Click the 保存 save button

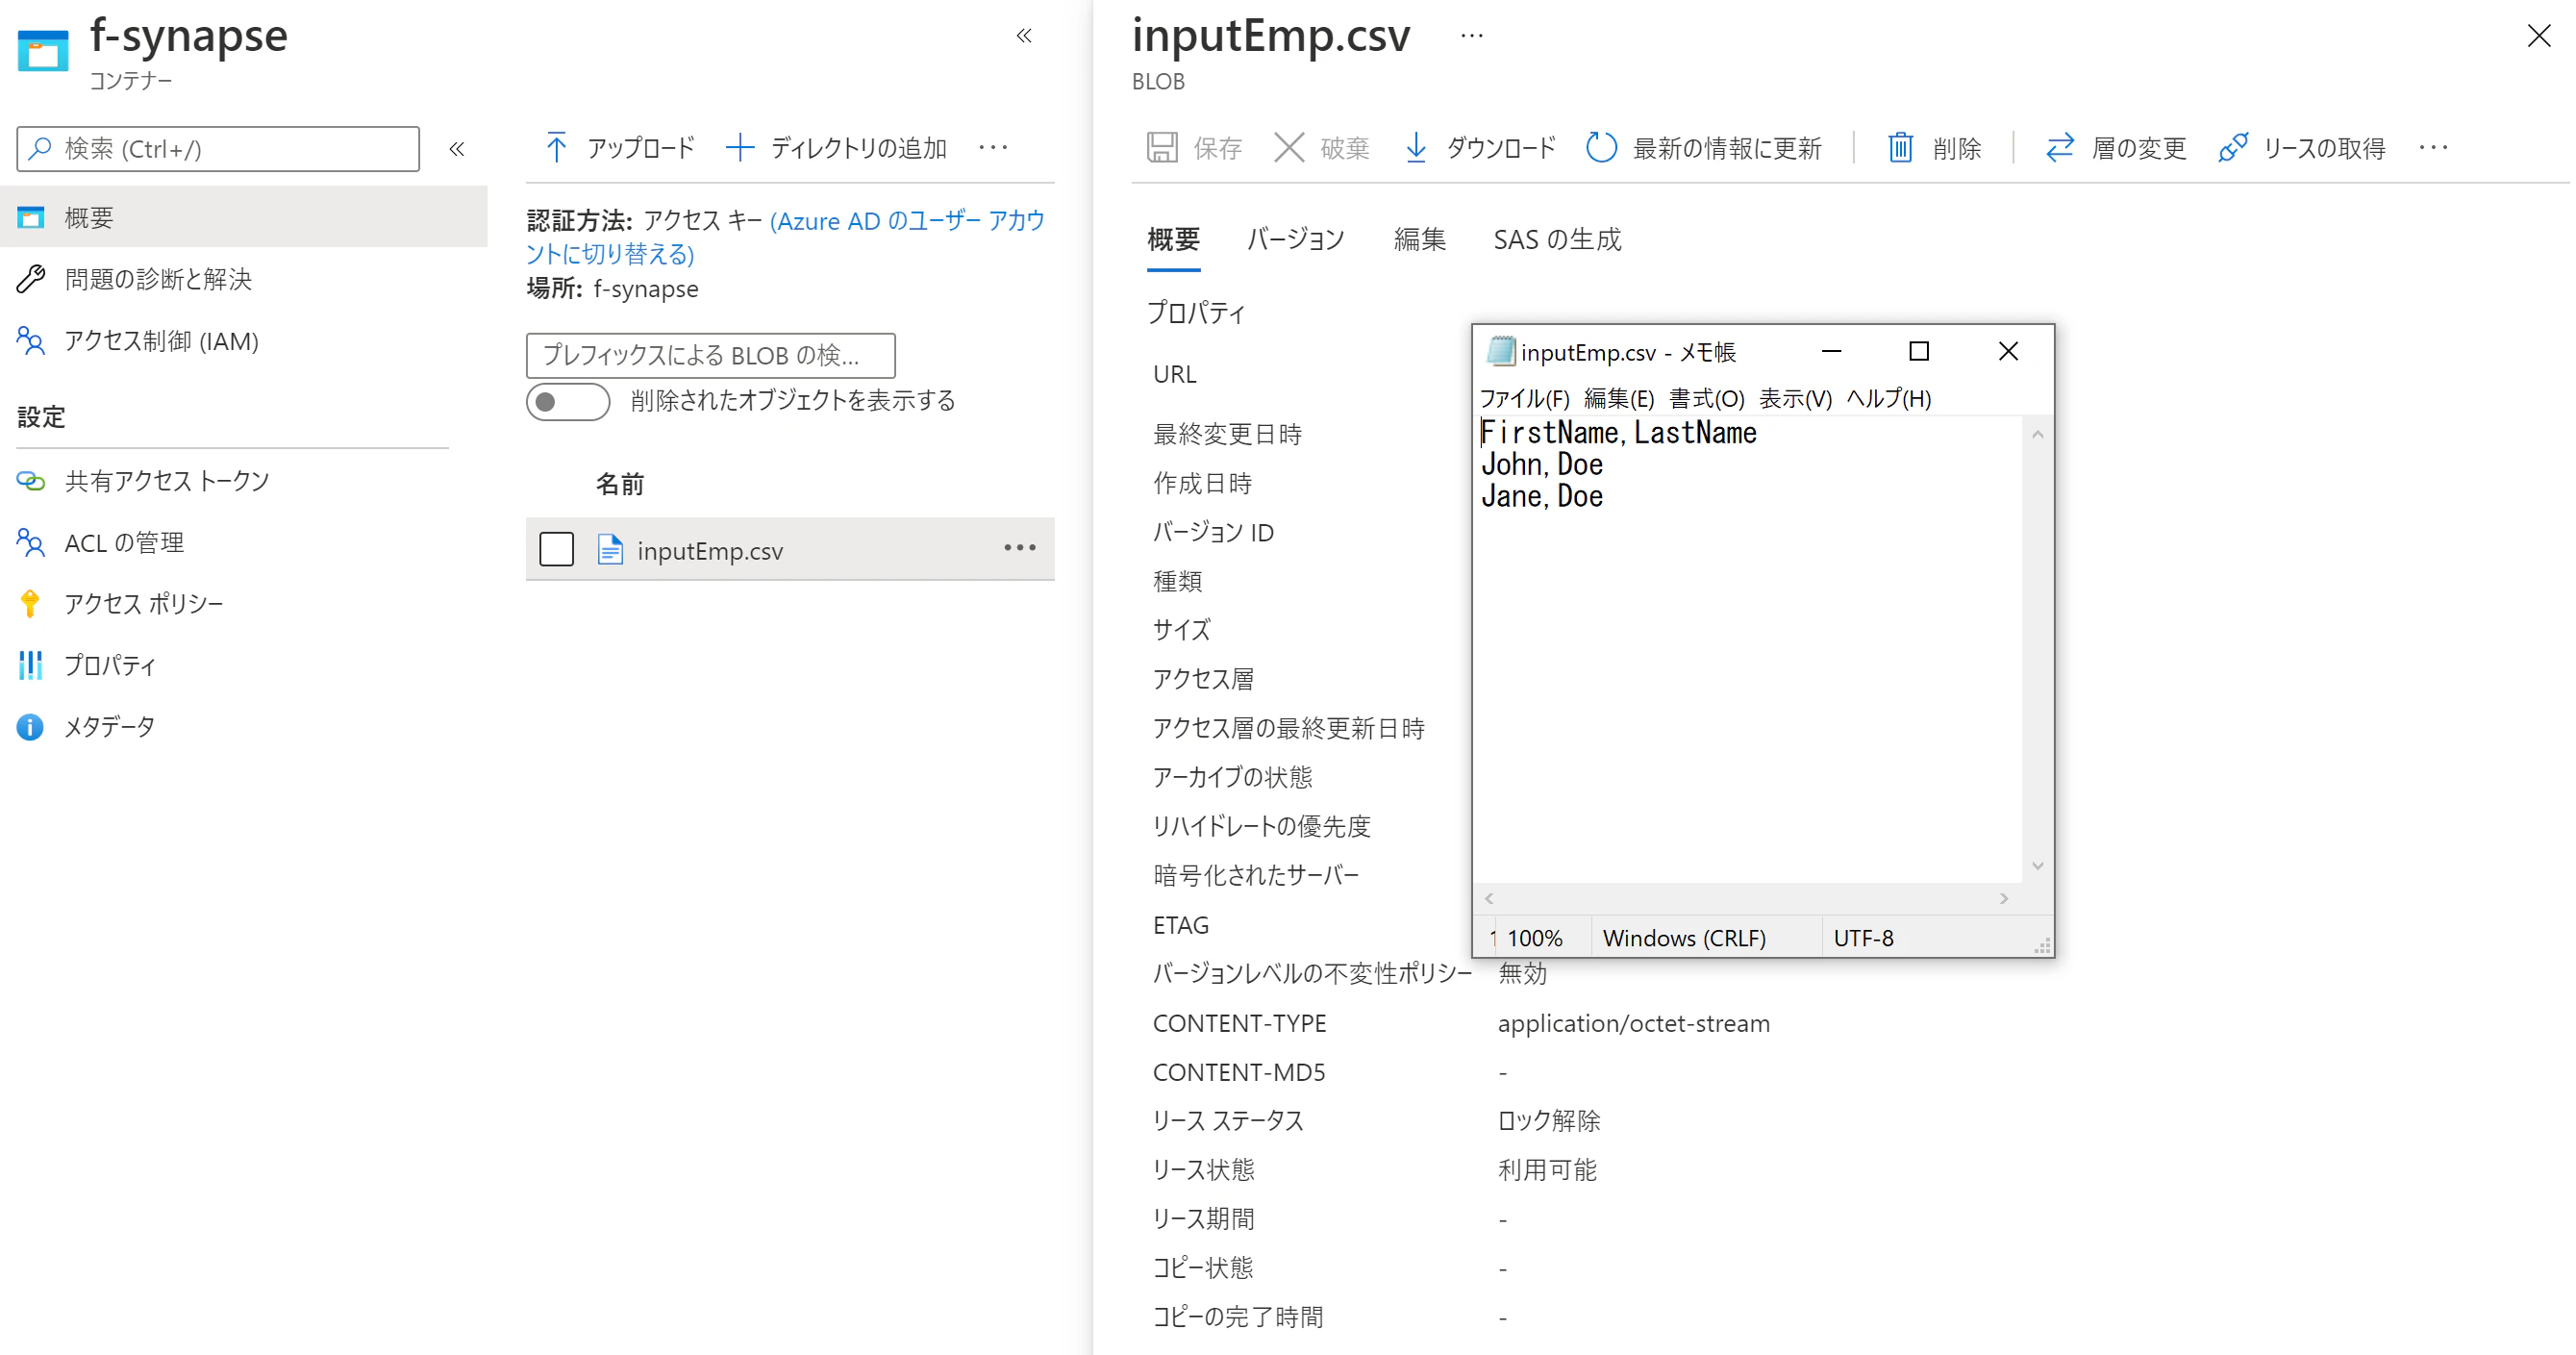point(1194,149)
